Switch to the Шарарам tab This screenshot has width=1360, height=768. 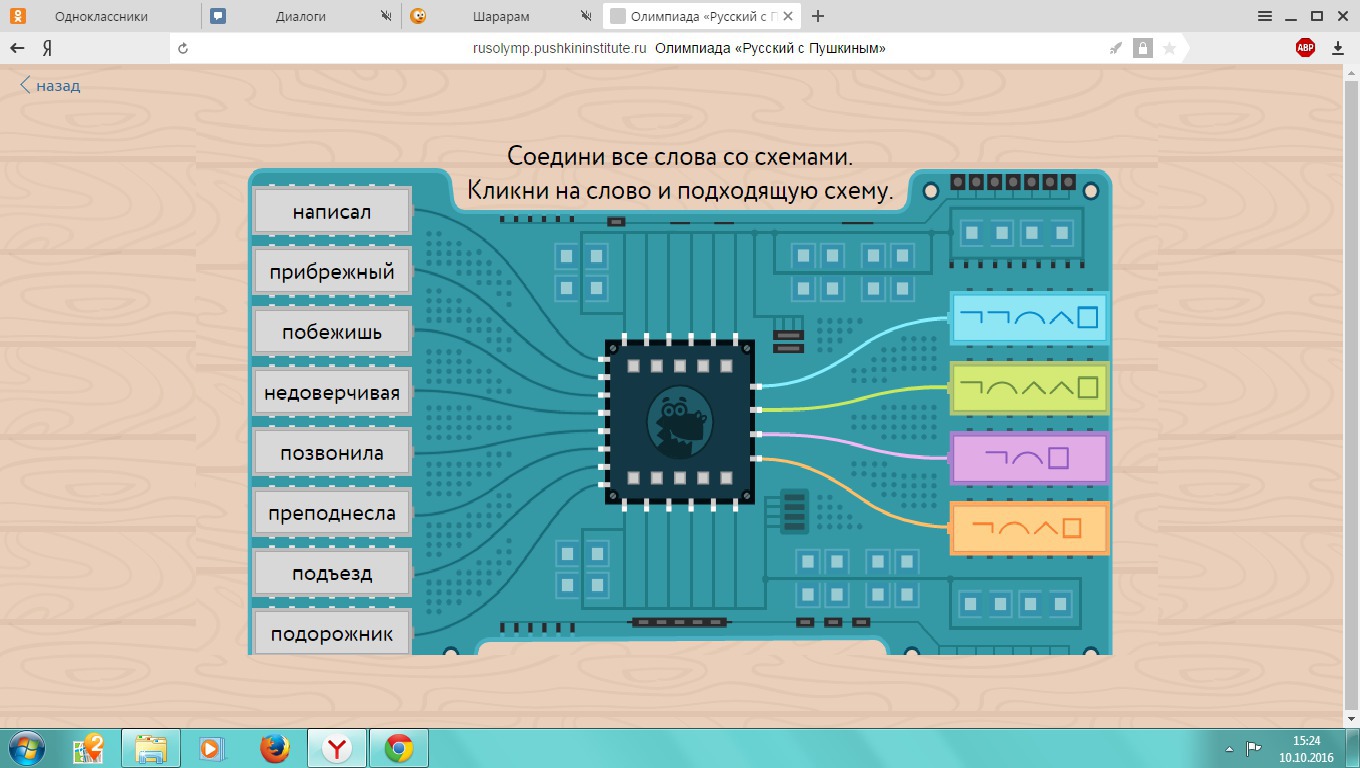(500, 17)
